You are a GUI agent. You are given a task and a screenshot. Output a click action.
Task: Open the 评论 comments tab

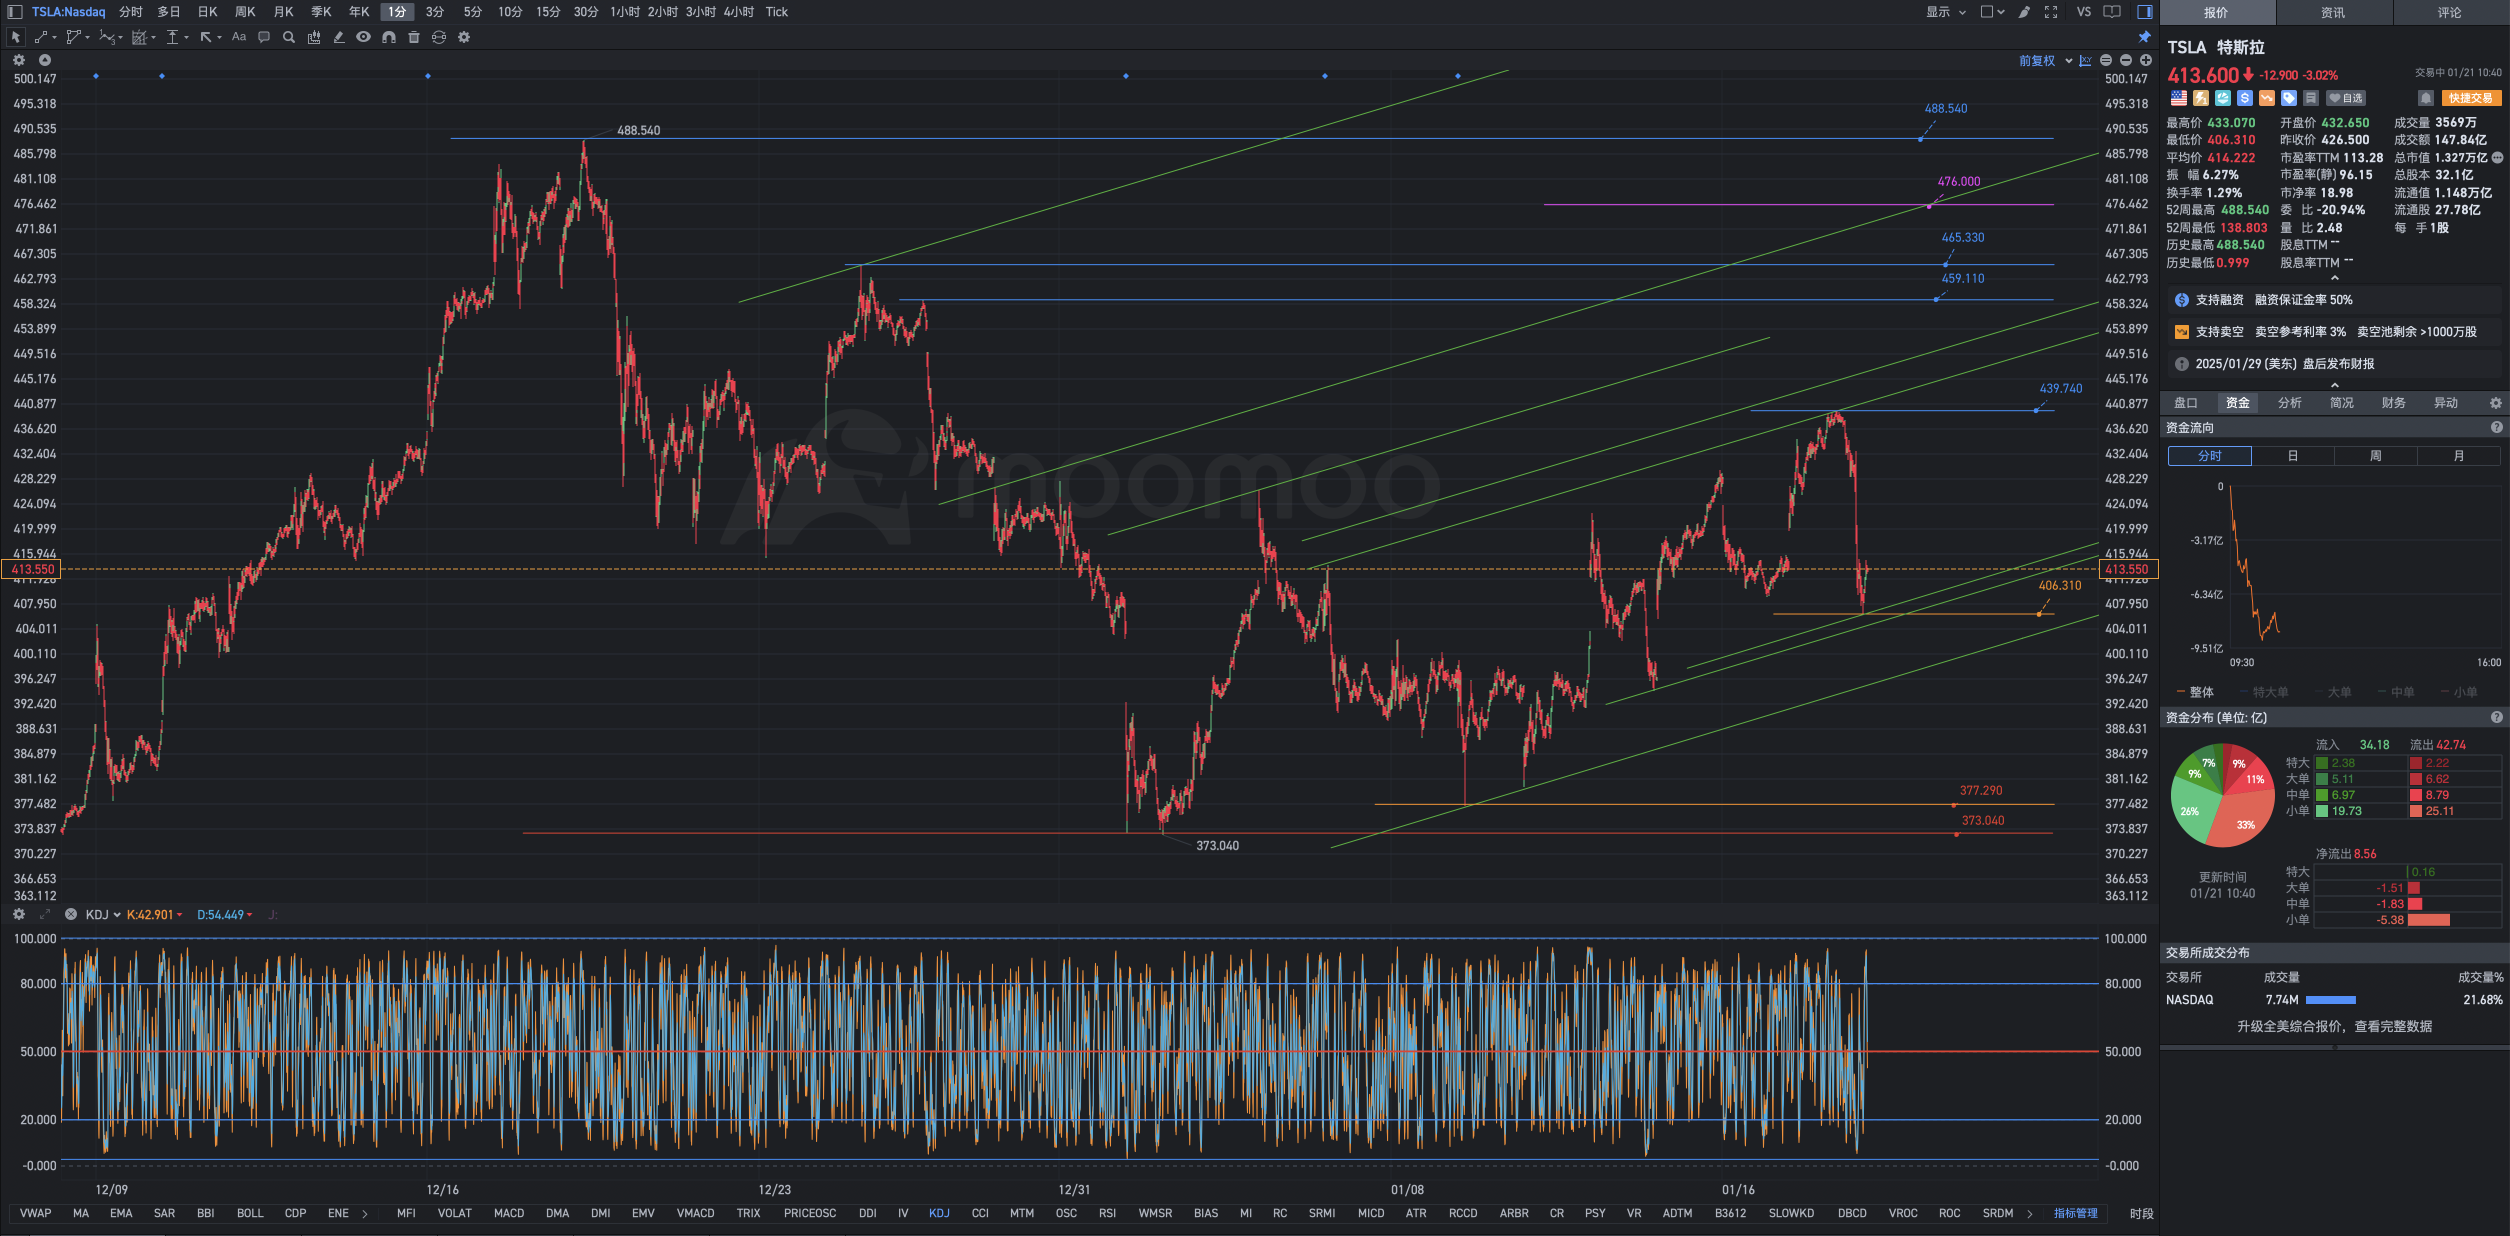click(2450, 12)
